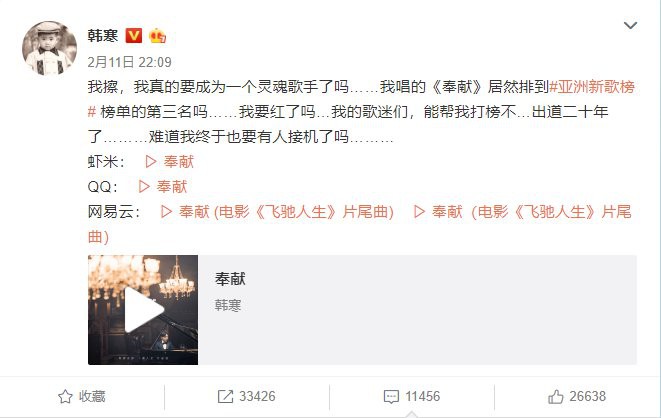Screen dimensions: 661x418
Task: Click the 收藏 button label
Action: pos(92,397)
